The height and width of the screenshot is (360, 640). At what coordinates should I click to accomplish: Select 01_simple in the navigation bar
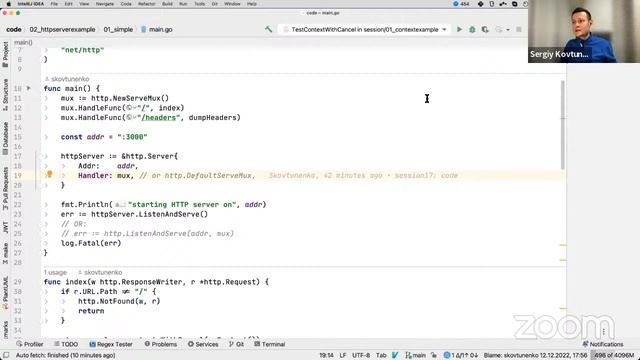[118, 29]
